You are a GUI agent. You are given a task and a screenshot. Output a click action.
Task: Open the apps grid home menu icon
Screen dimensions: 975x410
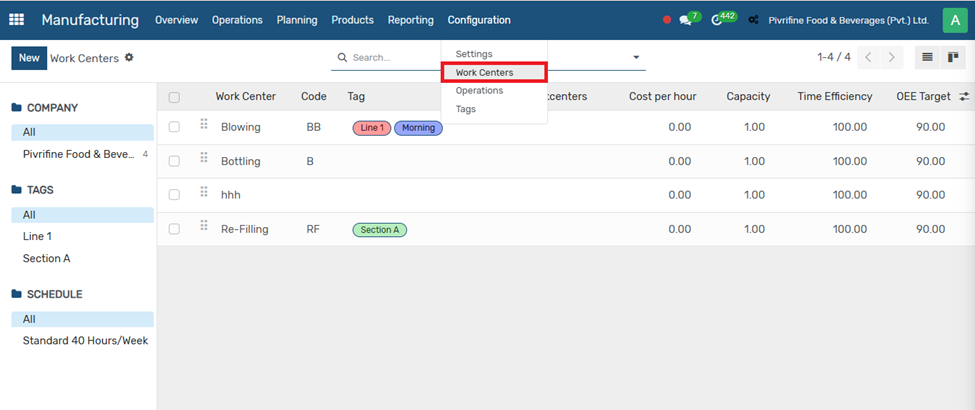(20, 20)
